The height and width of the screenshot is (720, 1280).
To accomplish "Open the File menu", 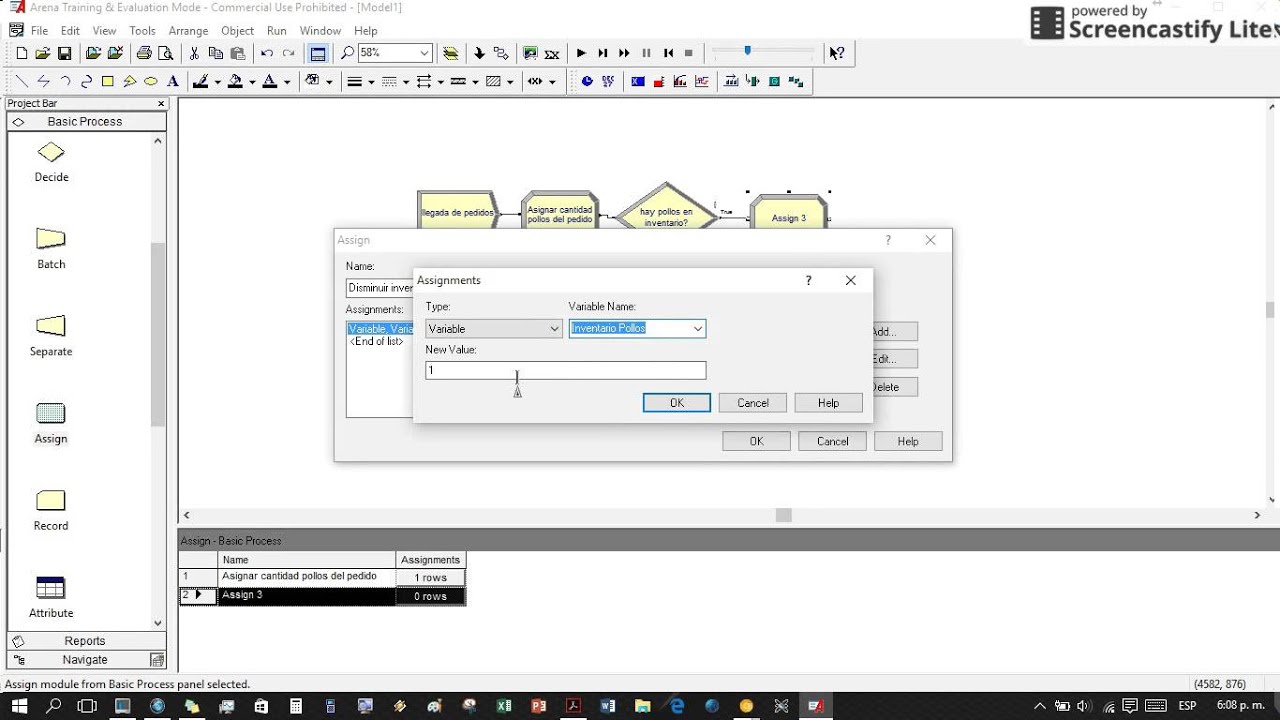I will (39, 31).
